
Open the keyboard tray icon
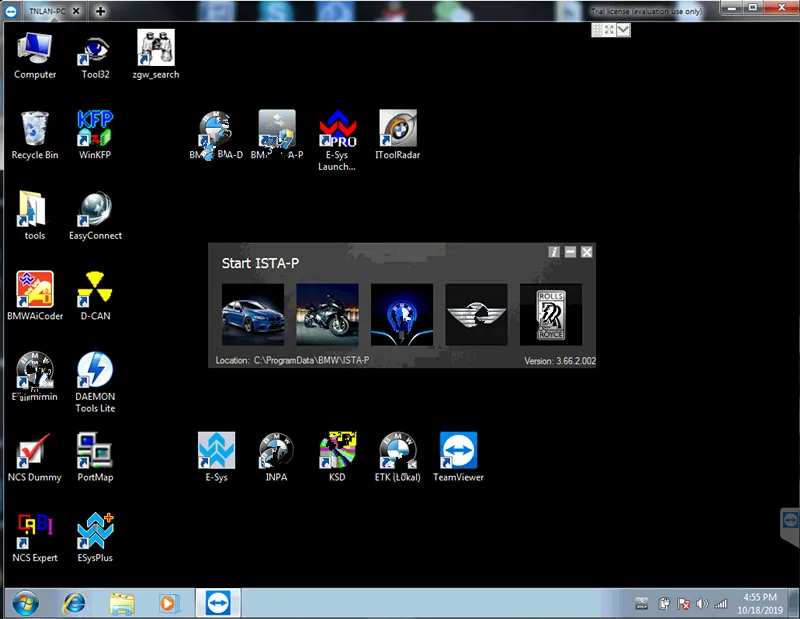(x=642, y=604)
